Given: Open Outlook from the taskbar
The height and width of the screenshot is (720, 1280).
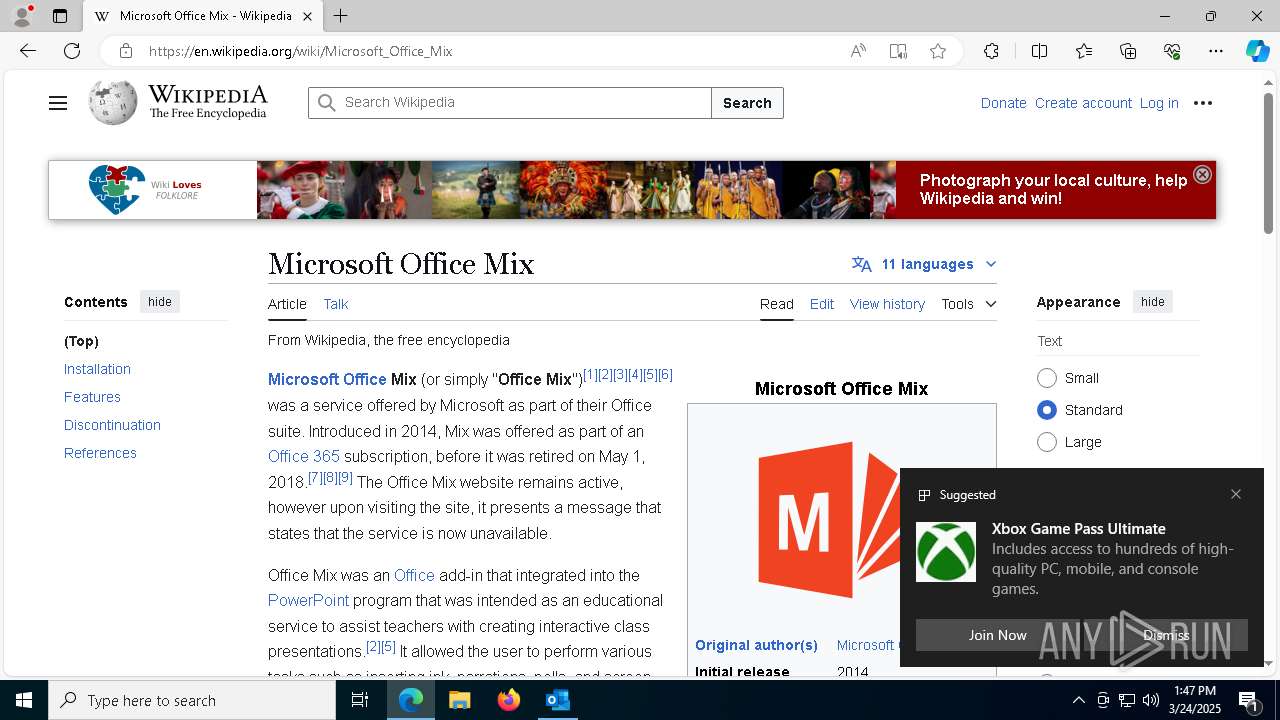Looking at the screenshot, I should 557,700.
